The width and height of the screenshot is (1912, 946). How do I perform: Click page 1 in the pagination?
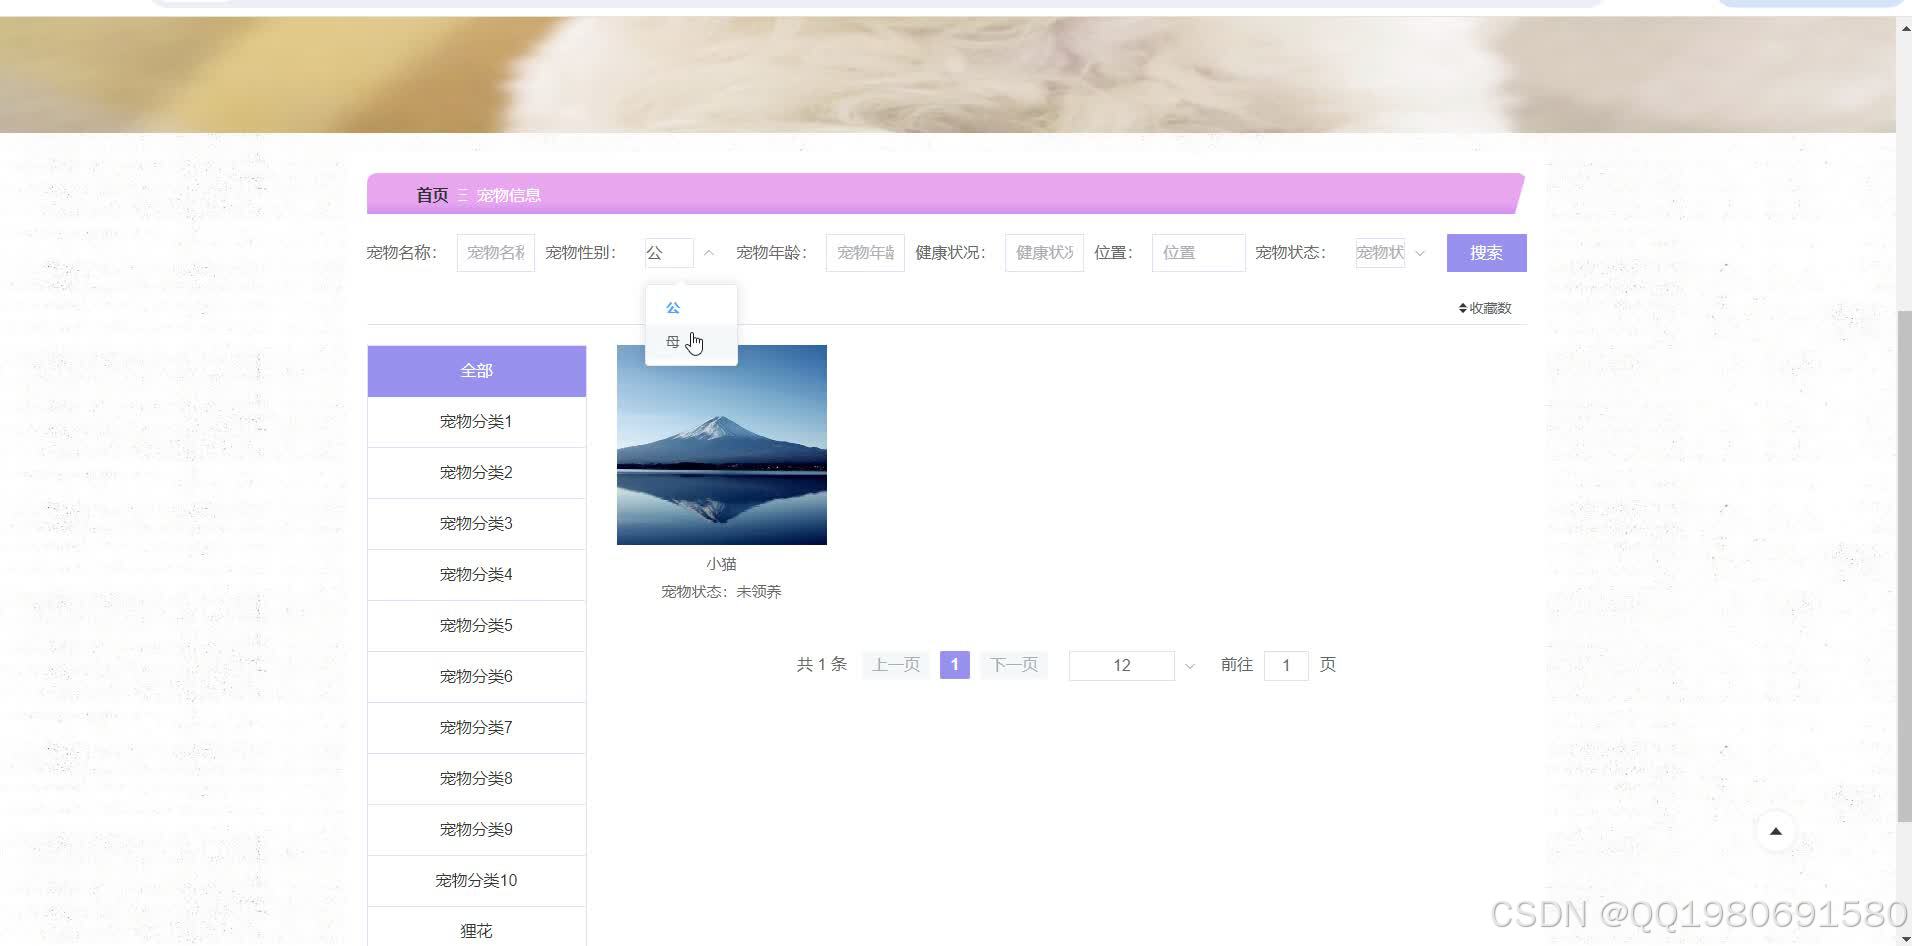pyautogui.click(x=954, y=664)
